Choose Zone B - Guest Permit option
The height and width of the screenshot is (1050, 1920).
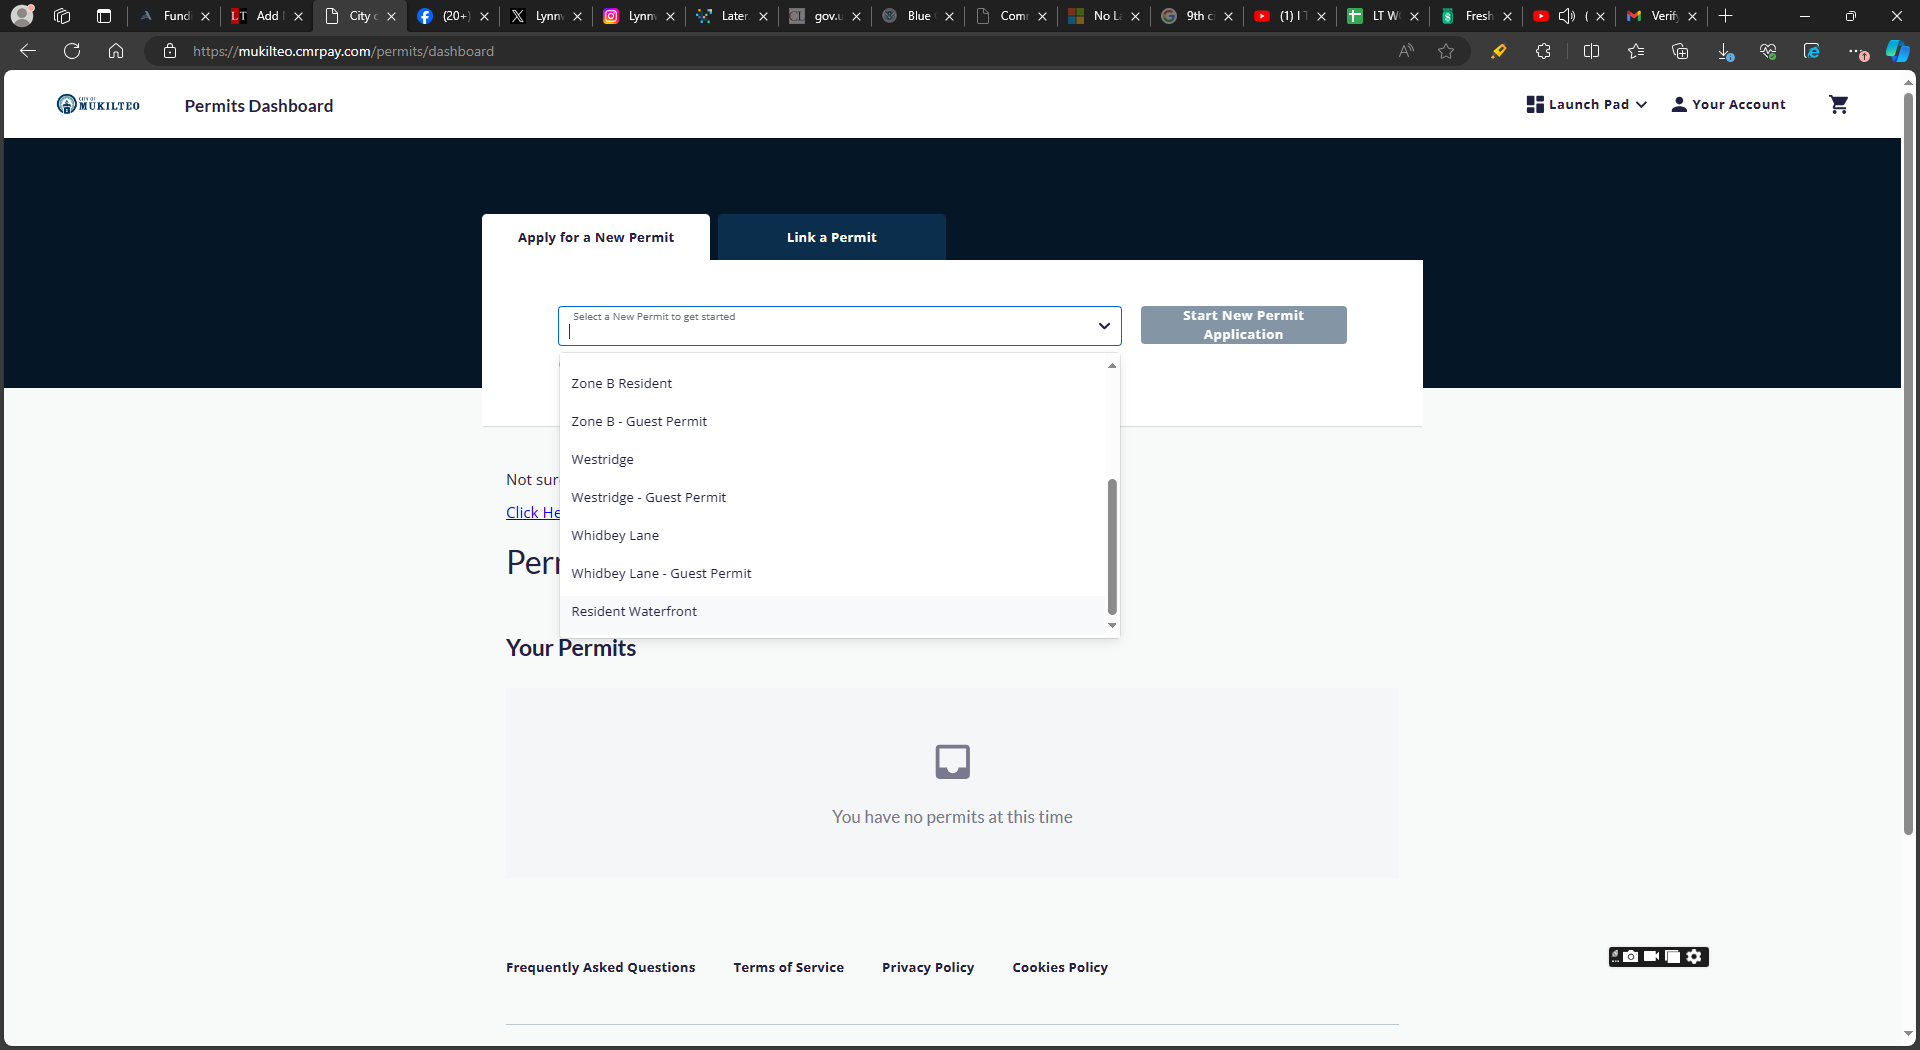(639, 422)
